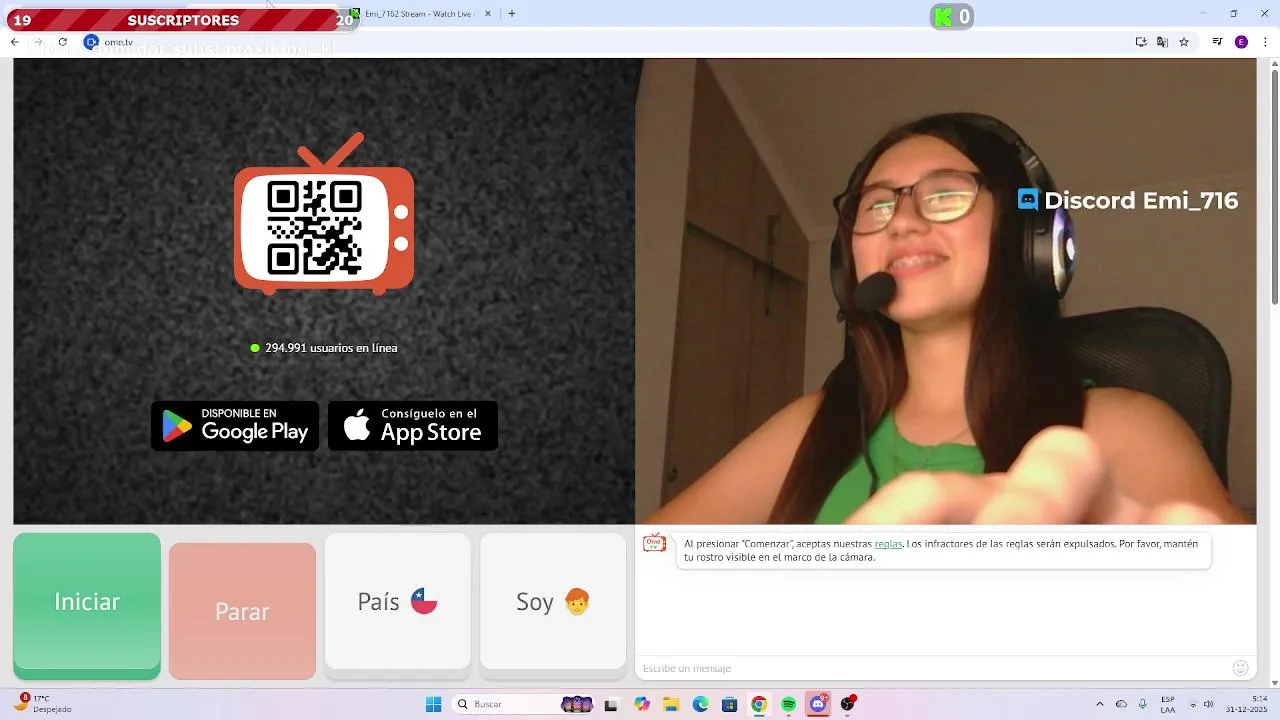1280x720 pixels.
Task: Click the Chile flag icon
Action: 424,601
